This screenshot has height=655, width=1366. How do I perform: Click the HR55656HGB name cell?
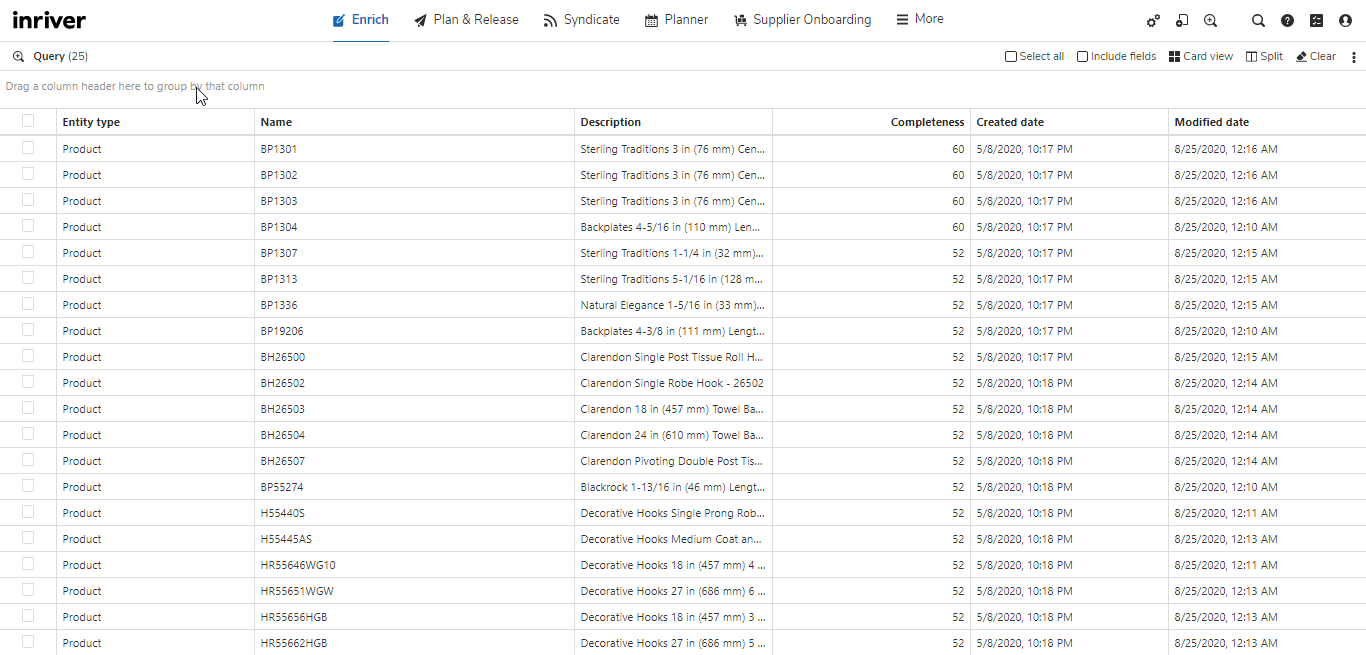[x=414, y=617]
